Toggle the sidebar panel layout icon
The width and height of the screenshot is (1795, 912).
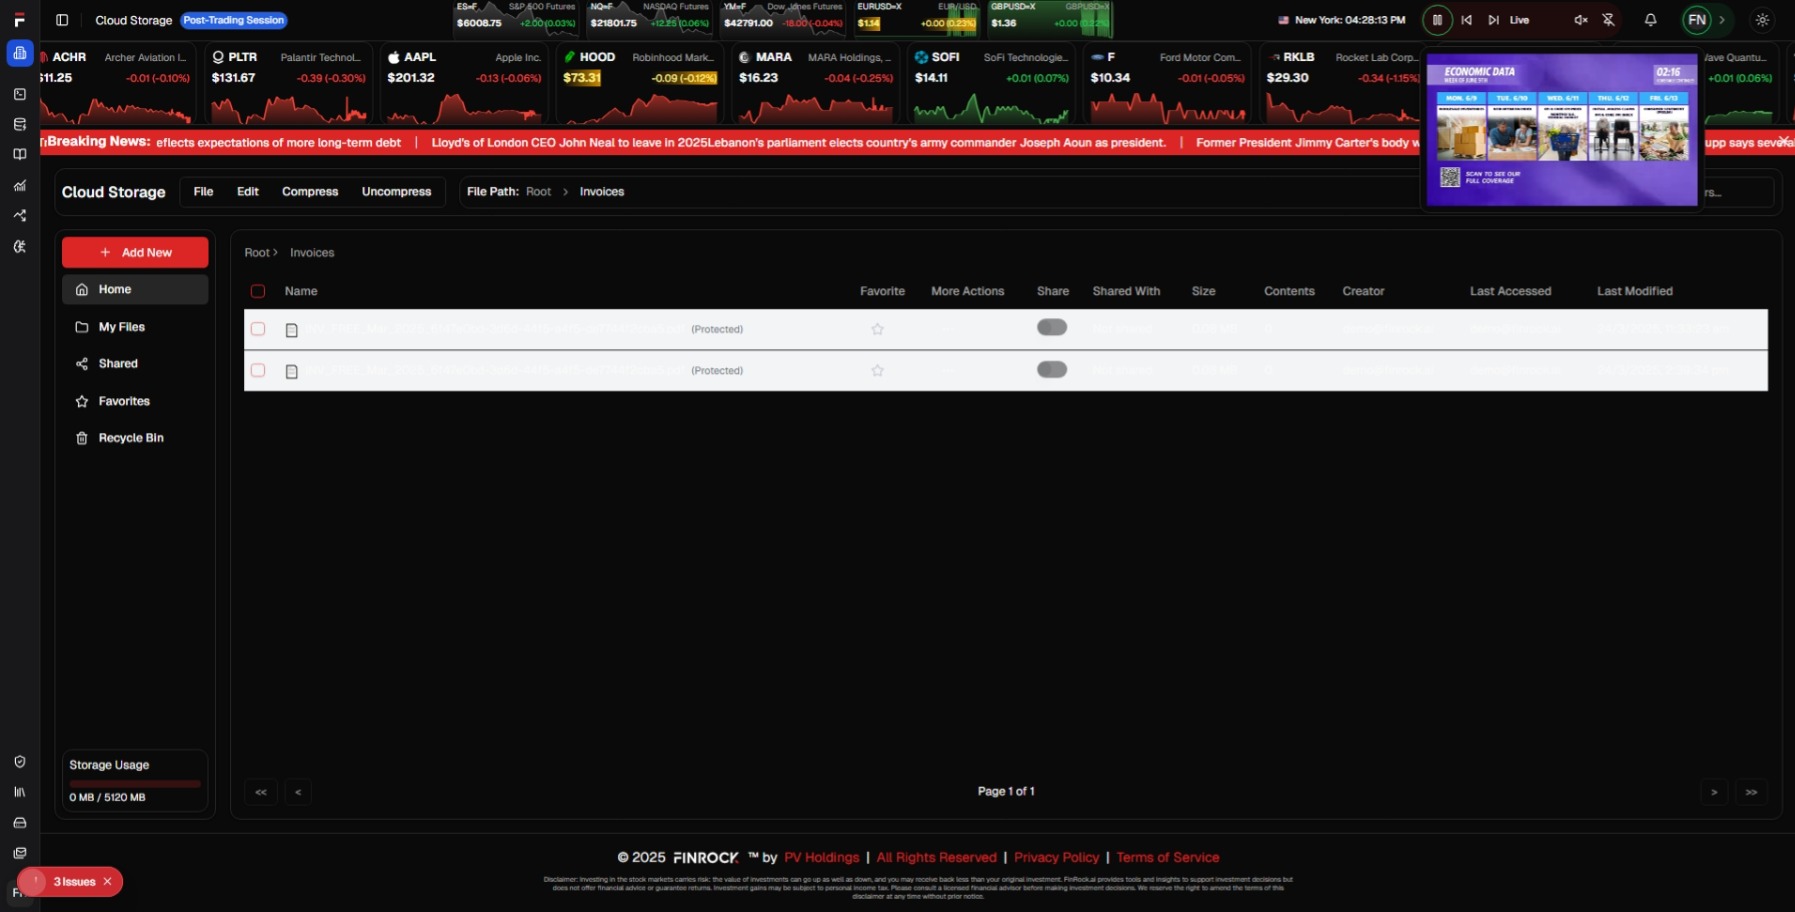tap(62, 20)
